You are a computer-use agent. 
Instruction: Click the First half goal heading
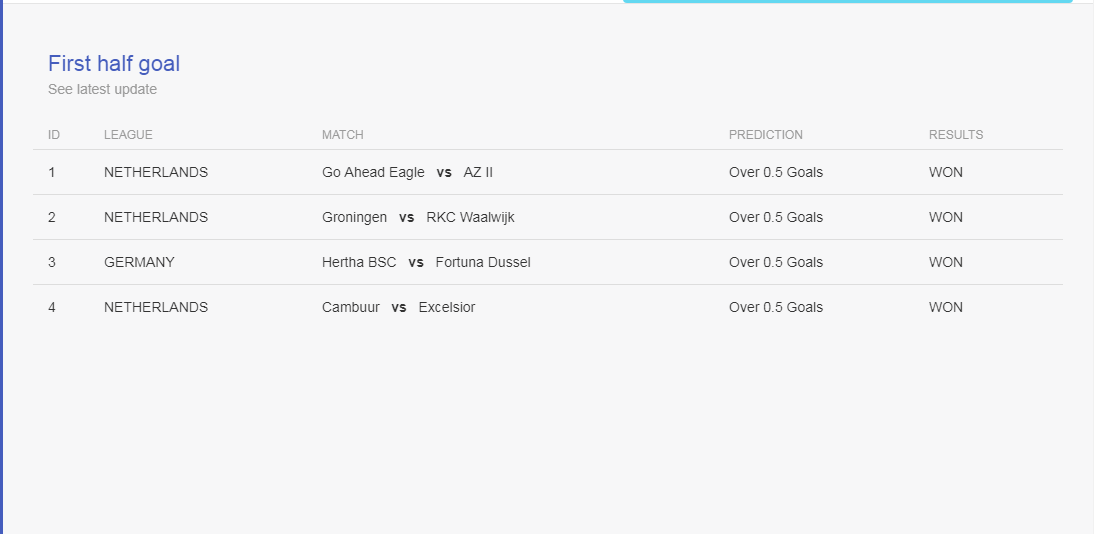tap(114, 64)
